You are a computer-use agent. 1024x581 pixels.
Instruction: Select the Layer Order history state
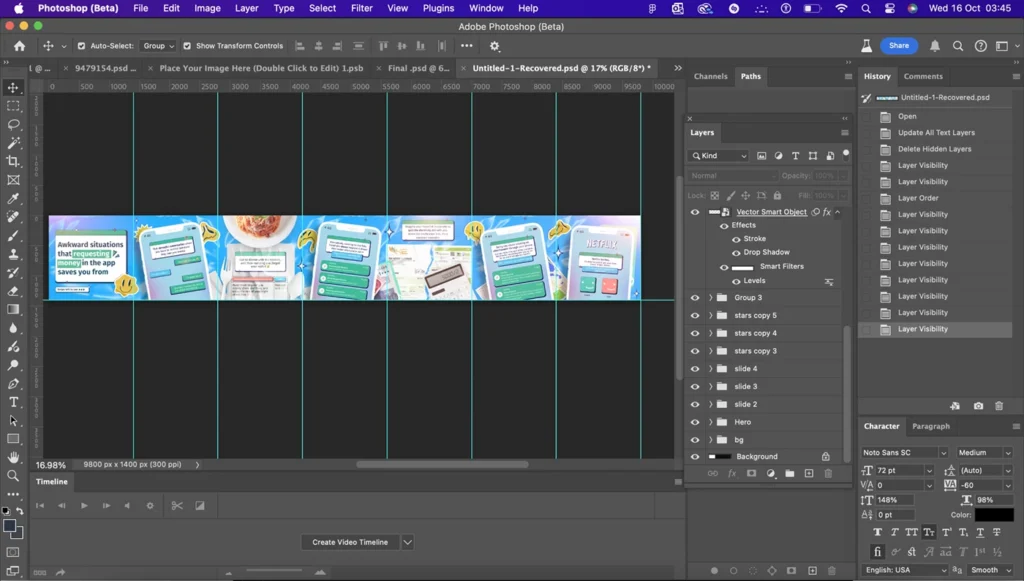(x=917, y=198)
